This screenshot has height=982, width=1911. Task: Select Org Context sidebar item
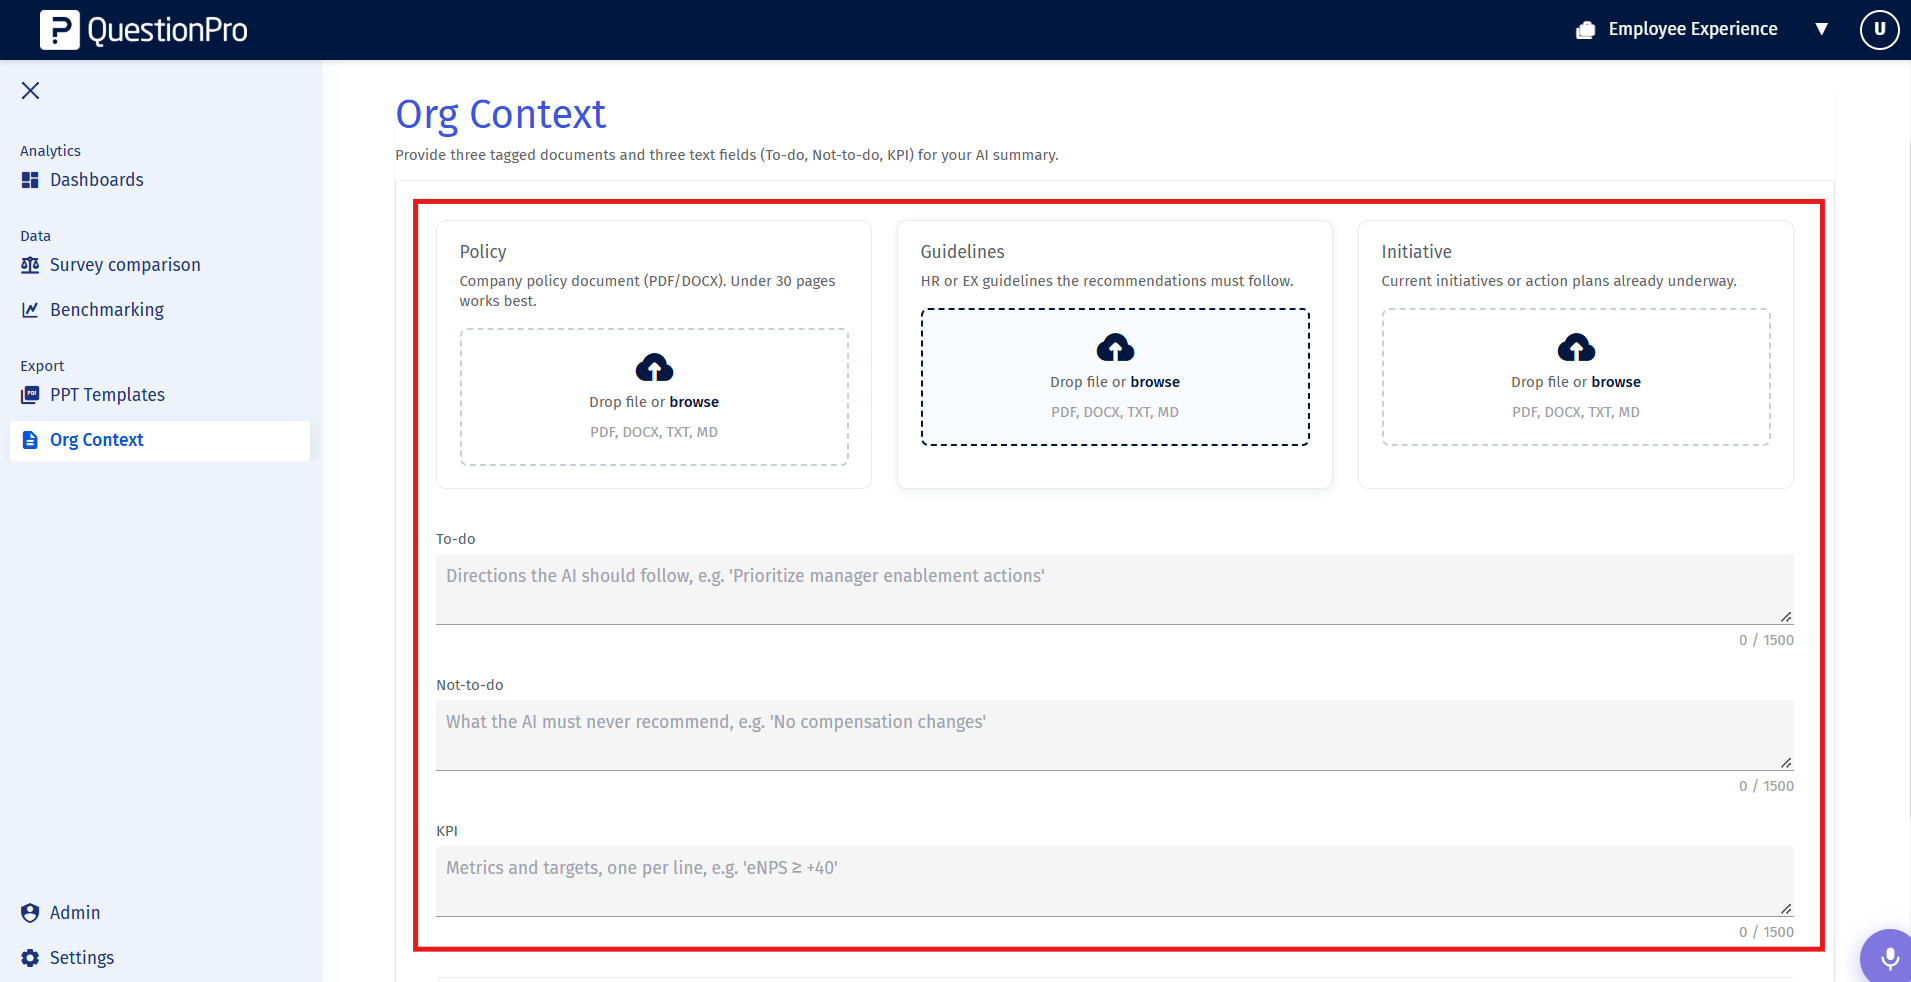160,440
